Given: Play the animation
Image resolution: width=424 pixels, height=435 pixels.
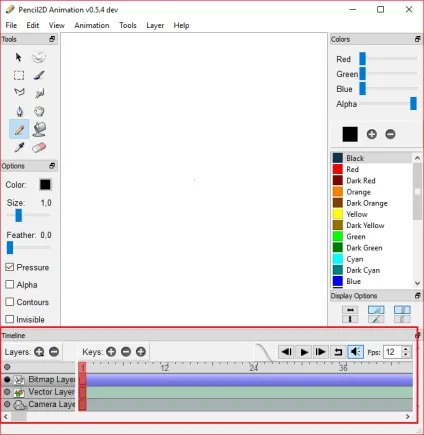Looking at the screenshot, I should click(304, 352).
